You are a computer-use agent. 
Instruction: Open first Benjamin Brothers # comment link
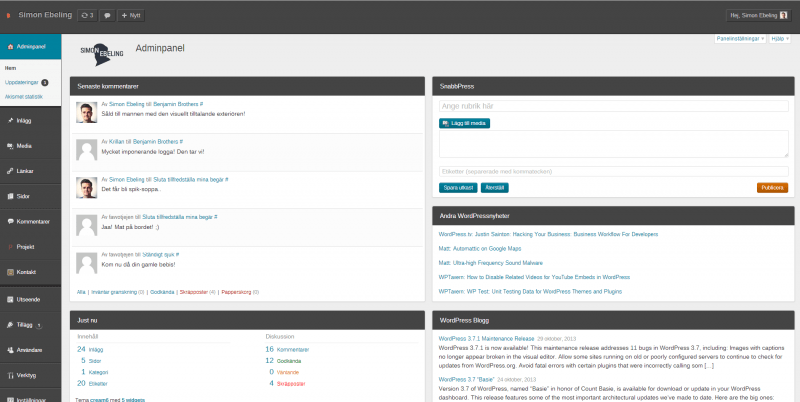tap(178, 104)
